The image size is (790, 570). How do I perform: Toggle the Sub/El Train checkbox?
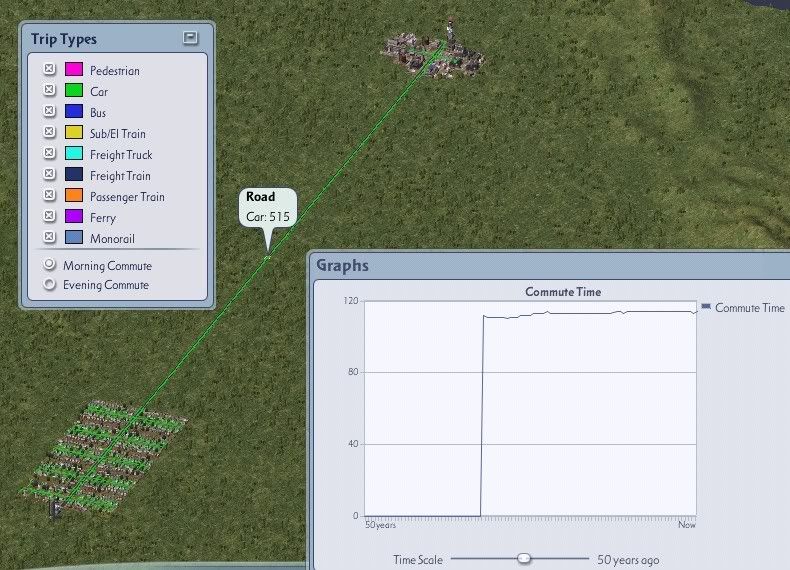(49, 132)
